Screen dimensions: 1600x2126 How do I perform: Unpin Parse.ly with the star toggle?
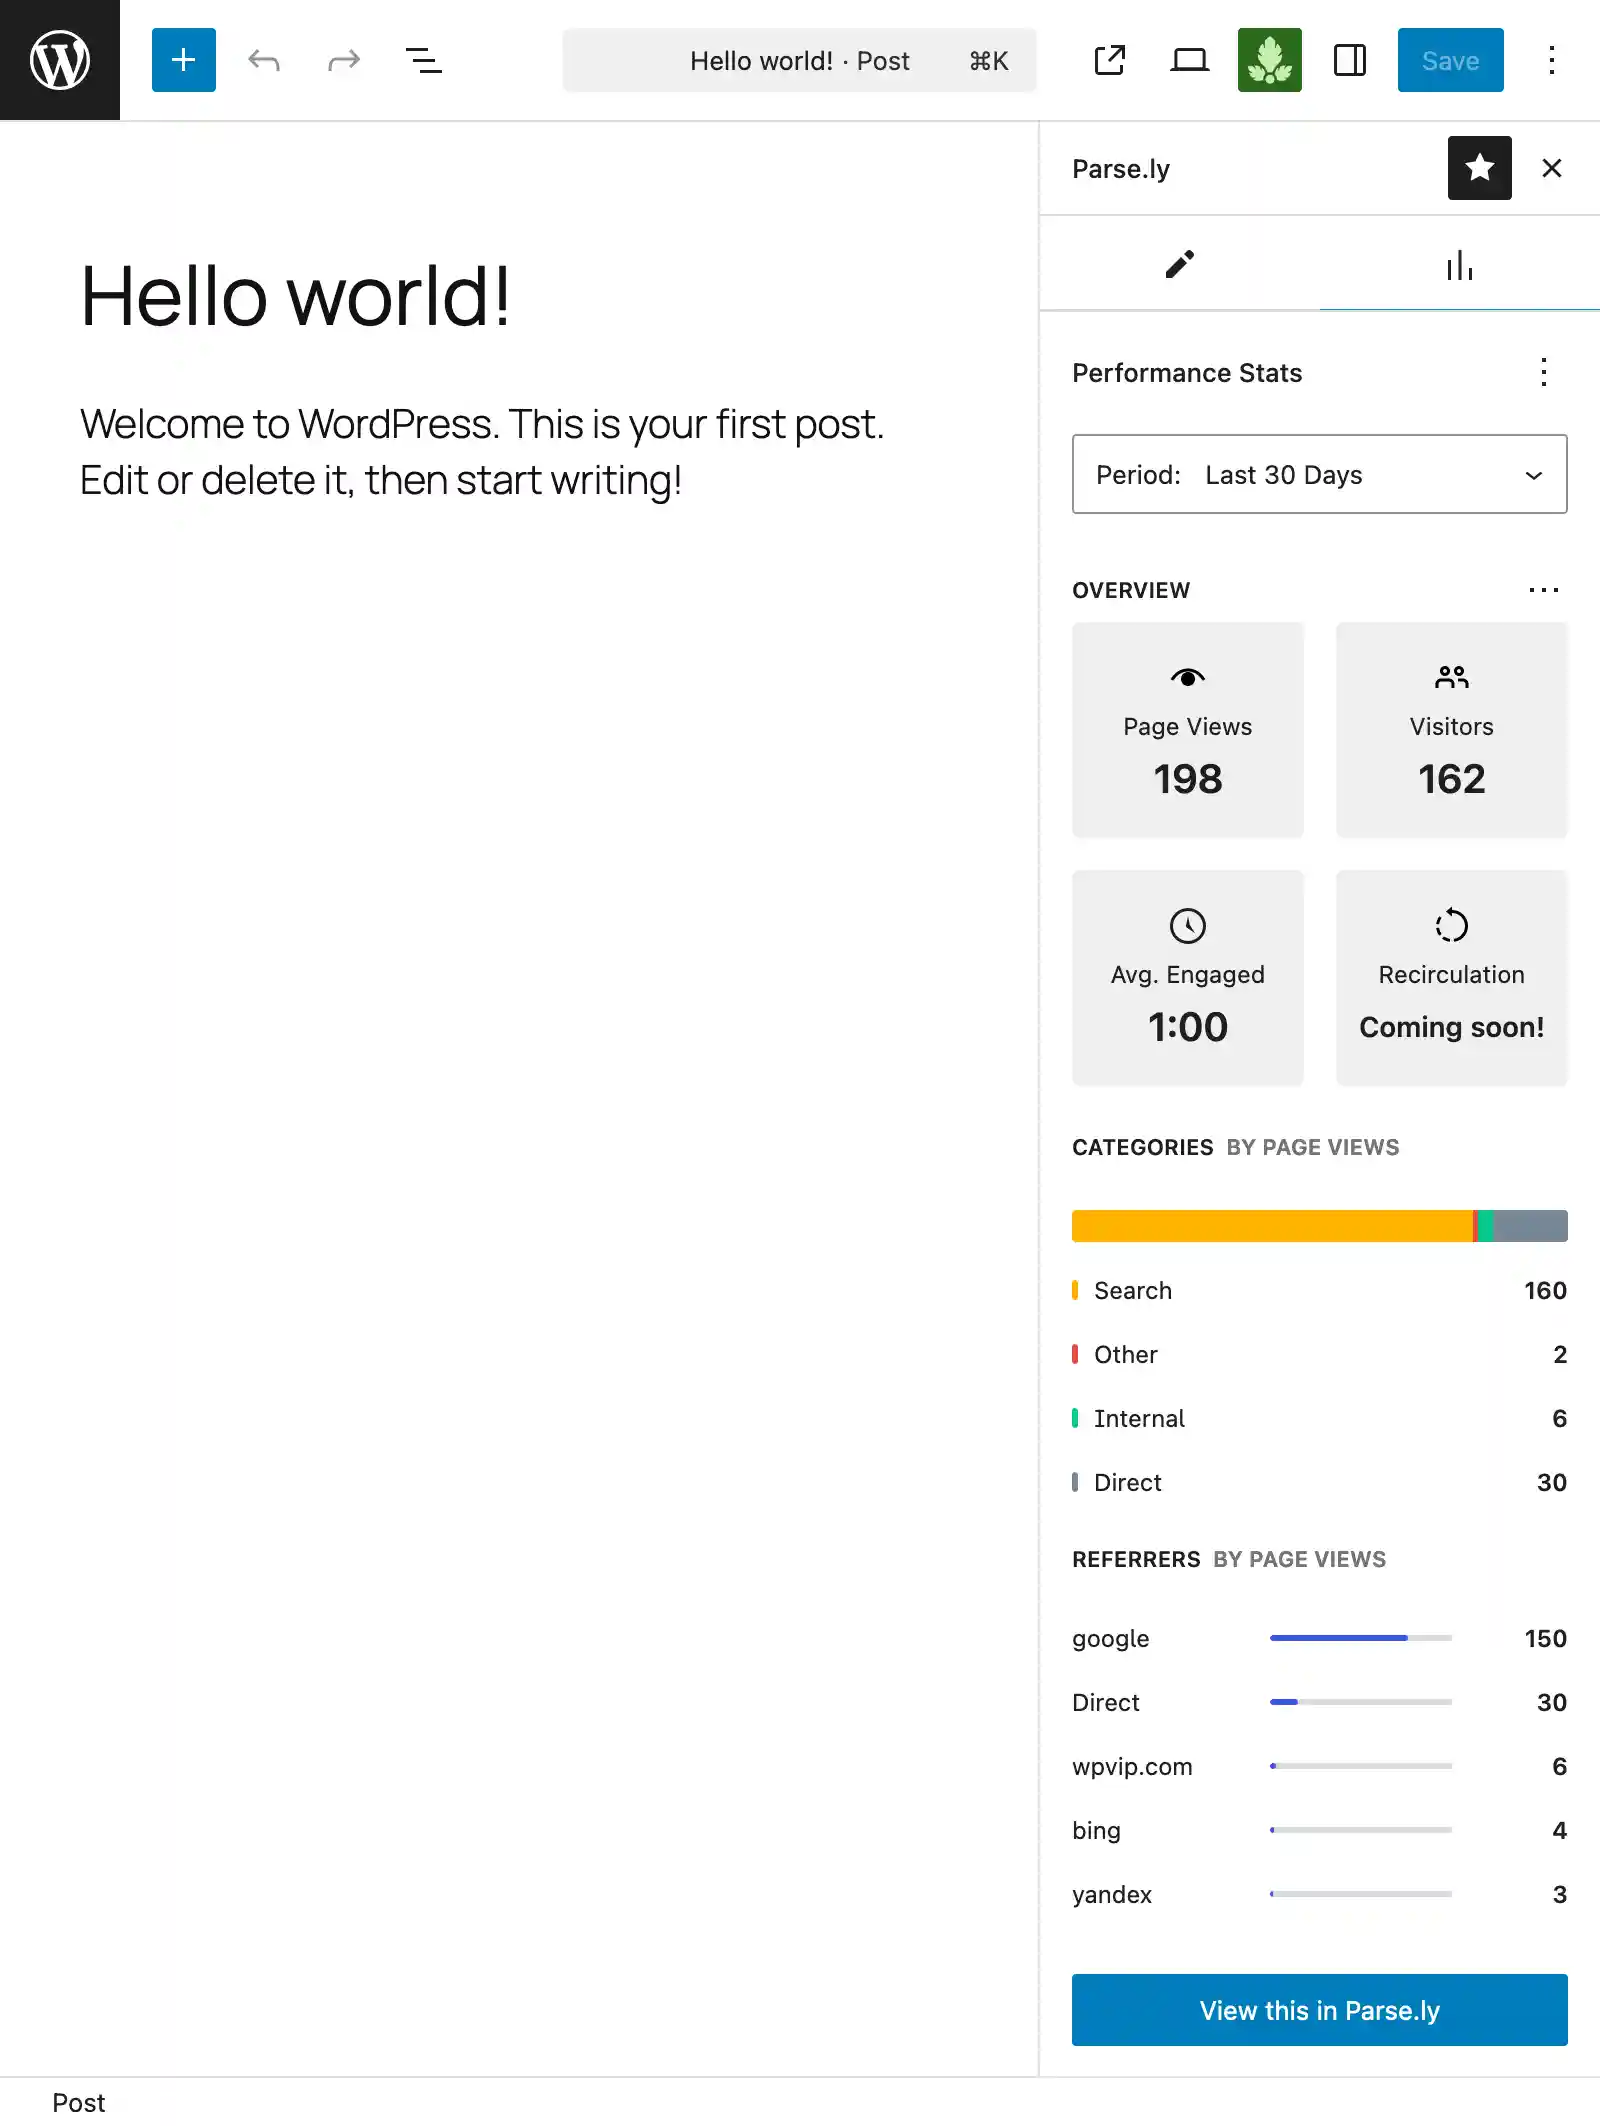pyautogui.click(x=1479, y=168)
